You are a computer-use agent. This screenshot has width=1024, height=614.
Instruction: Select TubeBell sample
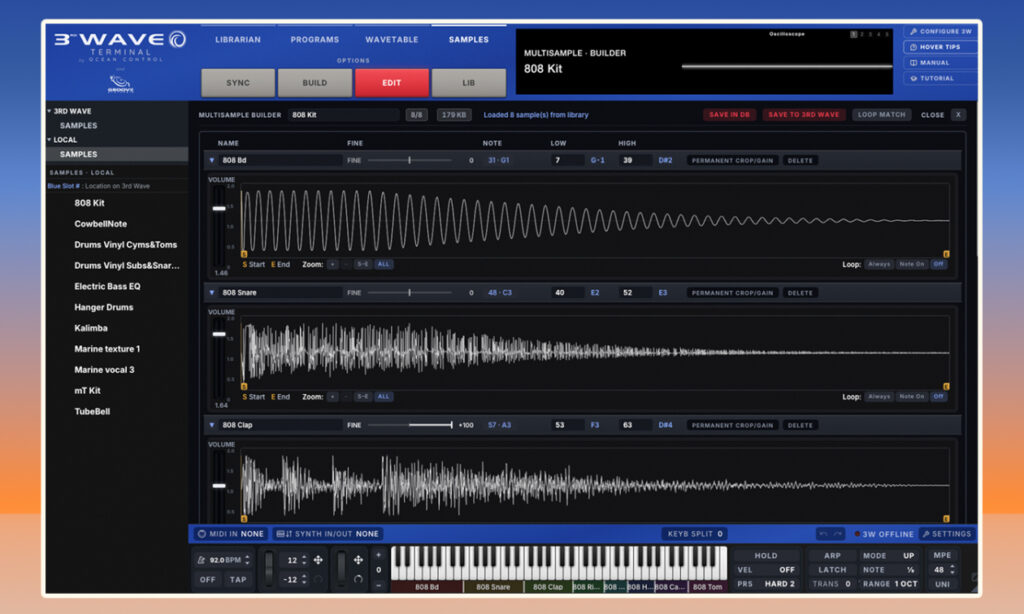(92, 412)
